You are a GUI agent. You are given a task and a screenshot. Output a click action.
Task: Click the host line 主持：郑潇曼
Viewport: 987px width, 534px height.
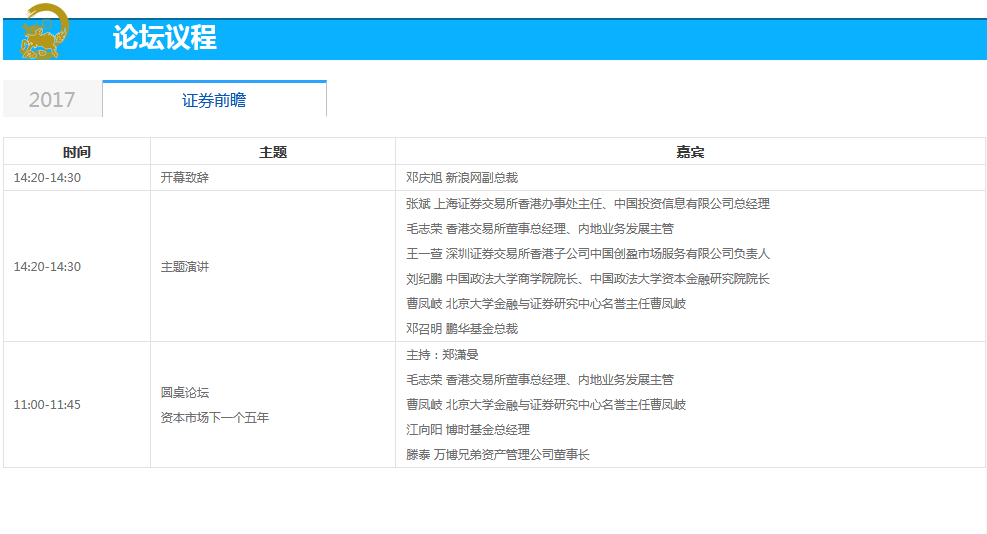tap(443, 355)
